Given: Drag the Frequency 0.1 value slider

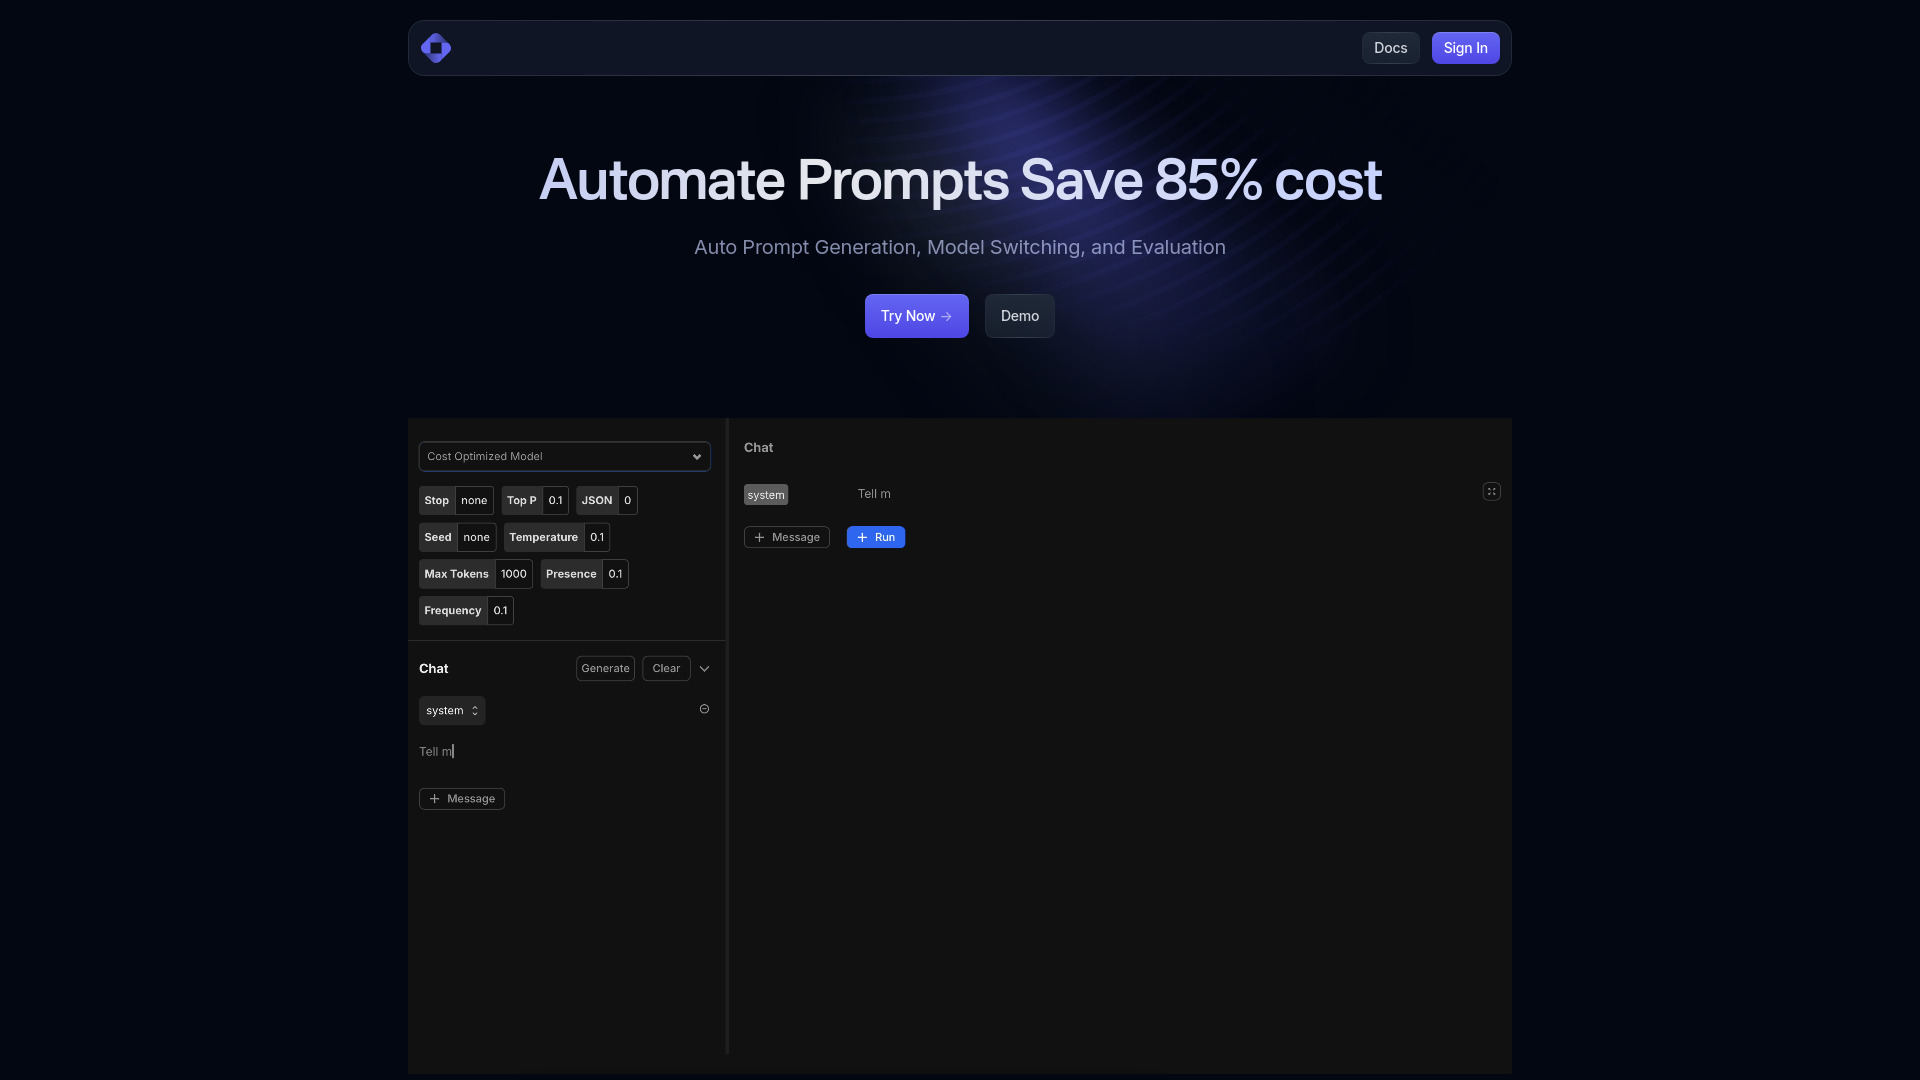Looking at the screenshot, I should tap(500, 611).
